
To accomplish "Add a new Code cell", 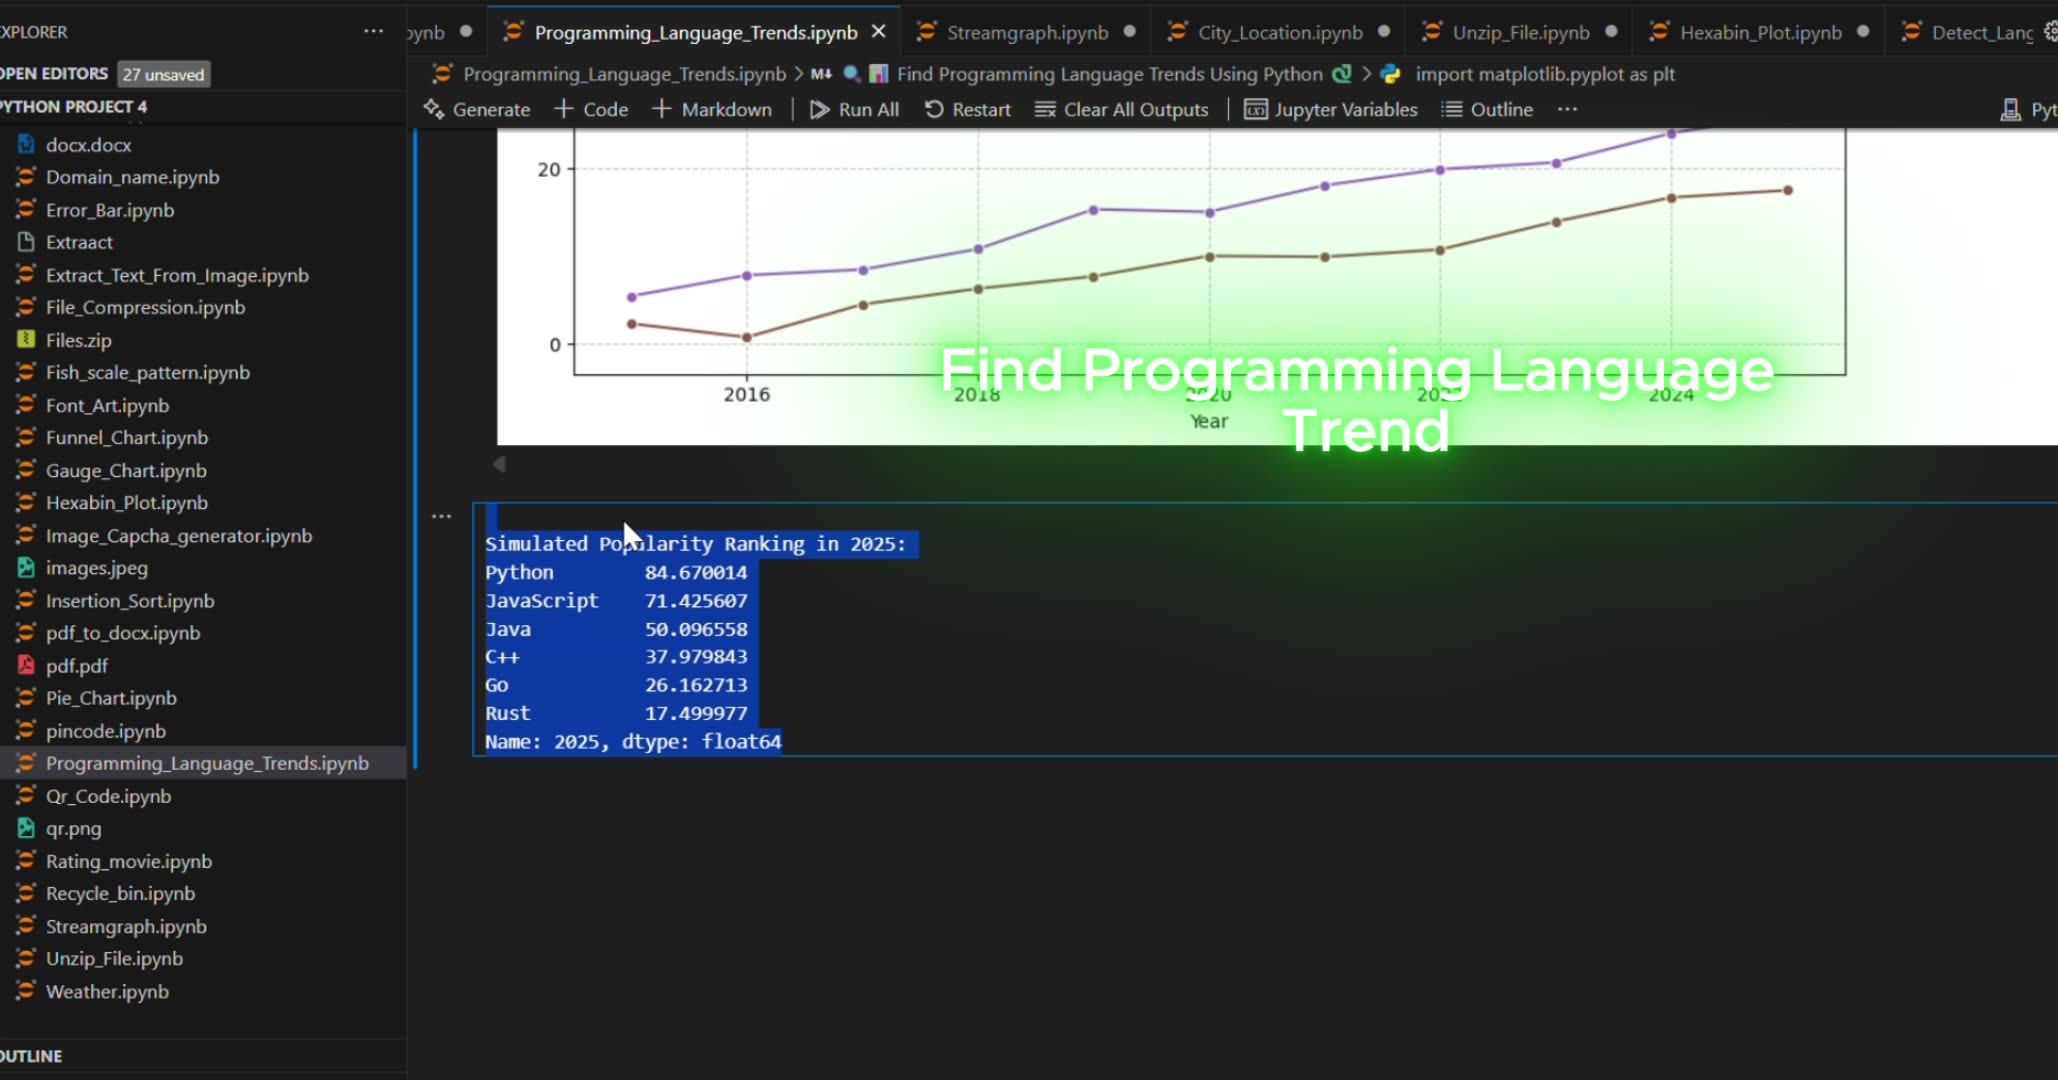I will pyautogui.click(x=591, y=109).
